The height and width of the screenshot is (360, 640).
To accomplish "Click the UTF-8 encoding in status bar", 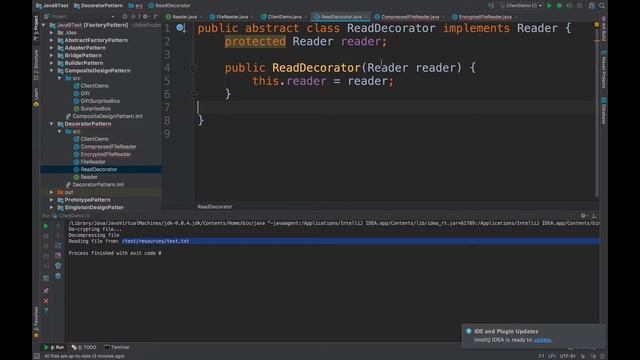I will click(x=568, y=356).
